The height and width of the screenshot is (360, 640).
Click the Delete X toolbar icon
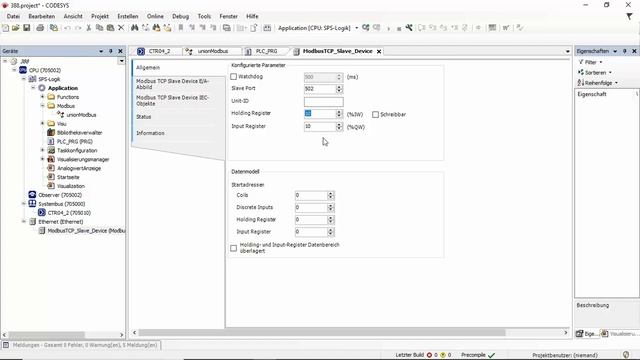coord(121,28)
